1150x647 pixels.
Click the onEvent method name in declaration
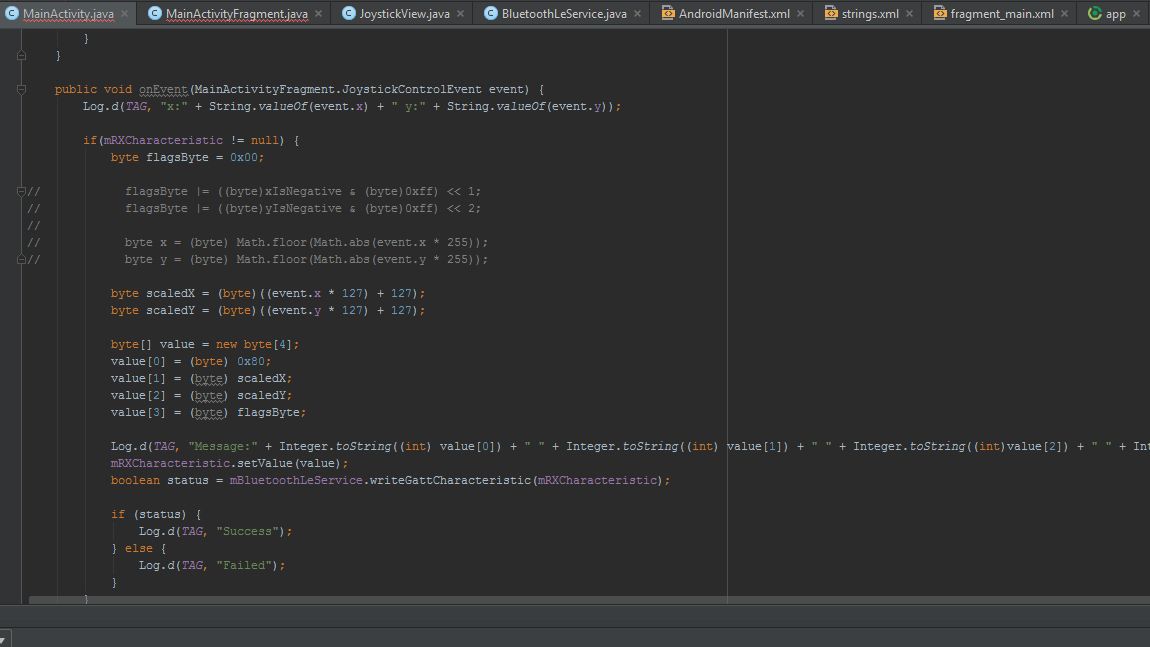pos(163,89)
